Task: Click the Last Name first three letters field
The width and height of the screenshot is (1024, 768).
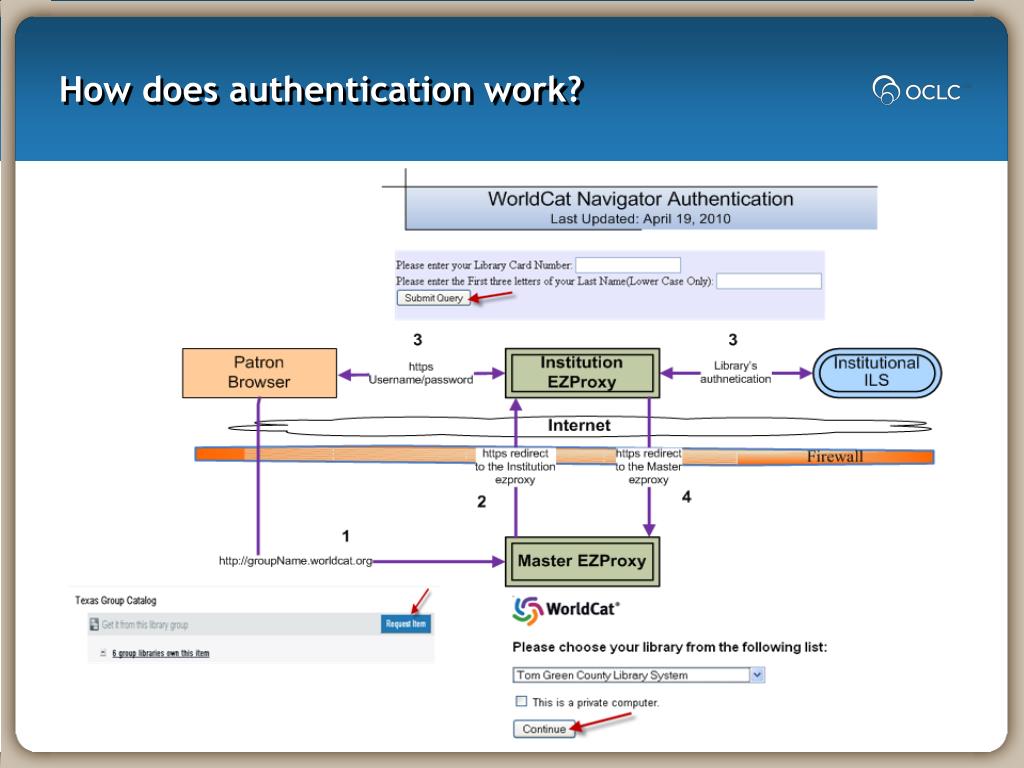Action: click(x=769, y=281)
